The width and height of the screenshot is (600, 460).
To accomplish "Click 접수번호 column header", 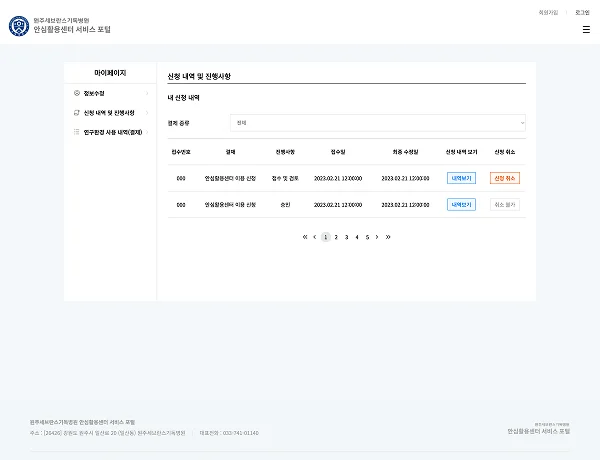I will click(181, 152).
